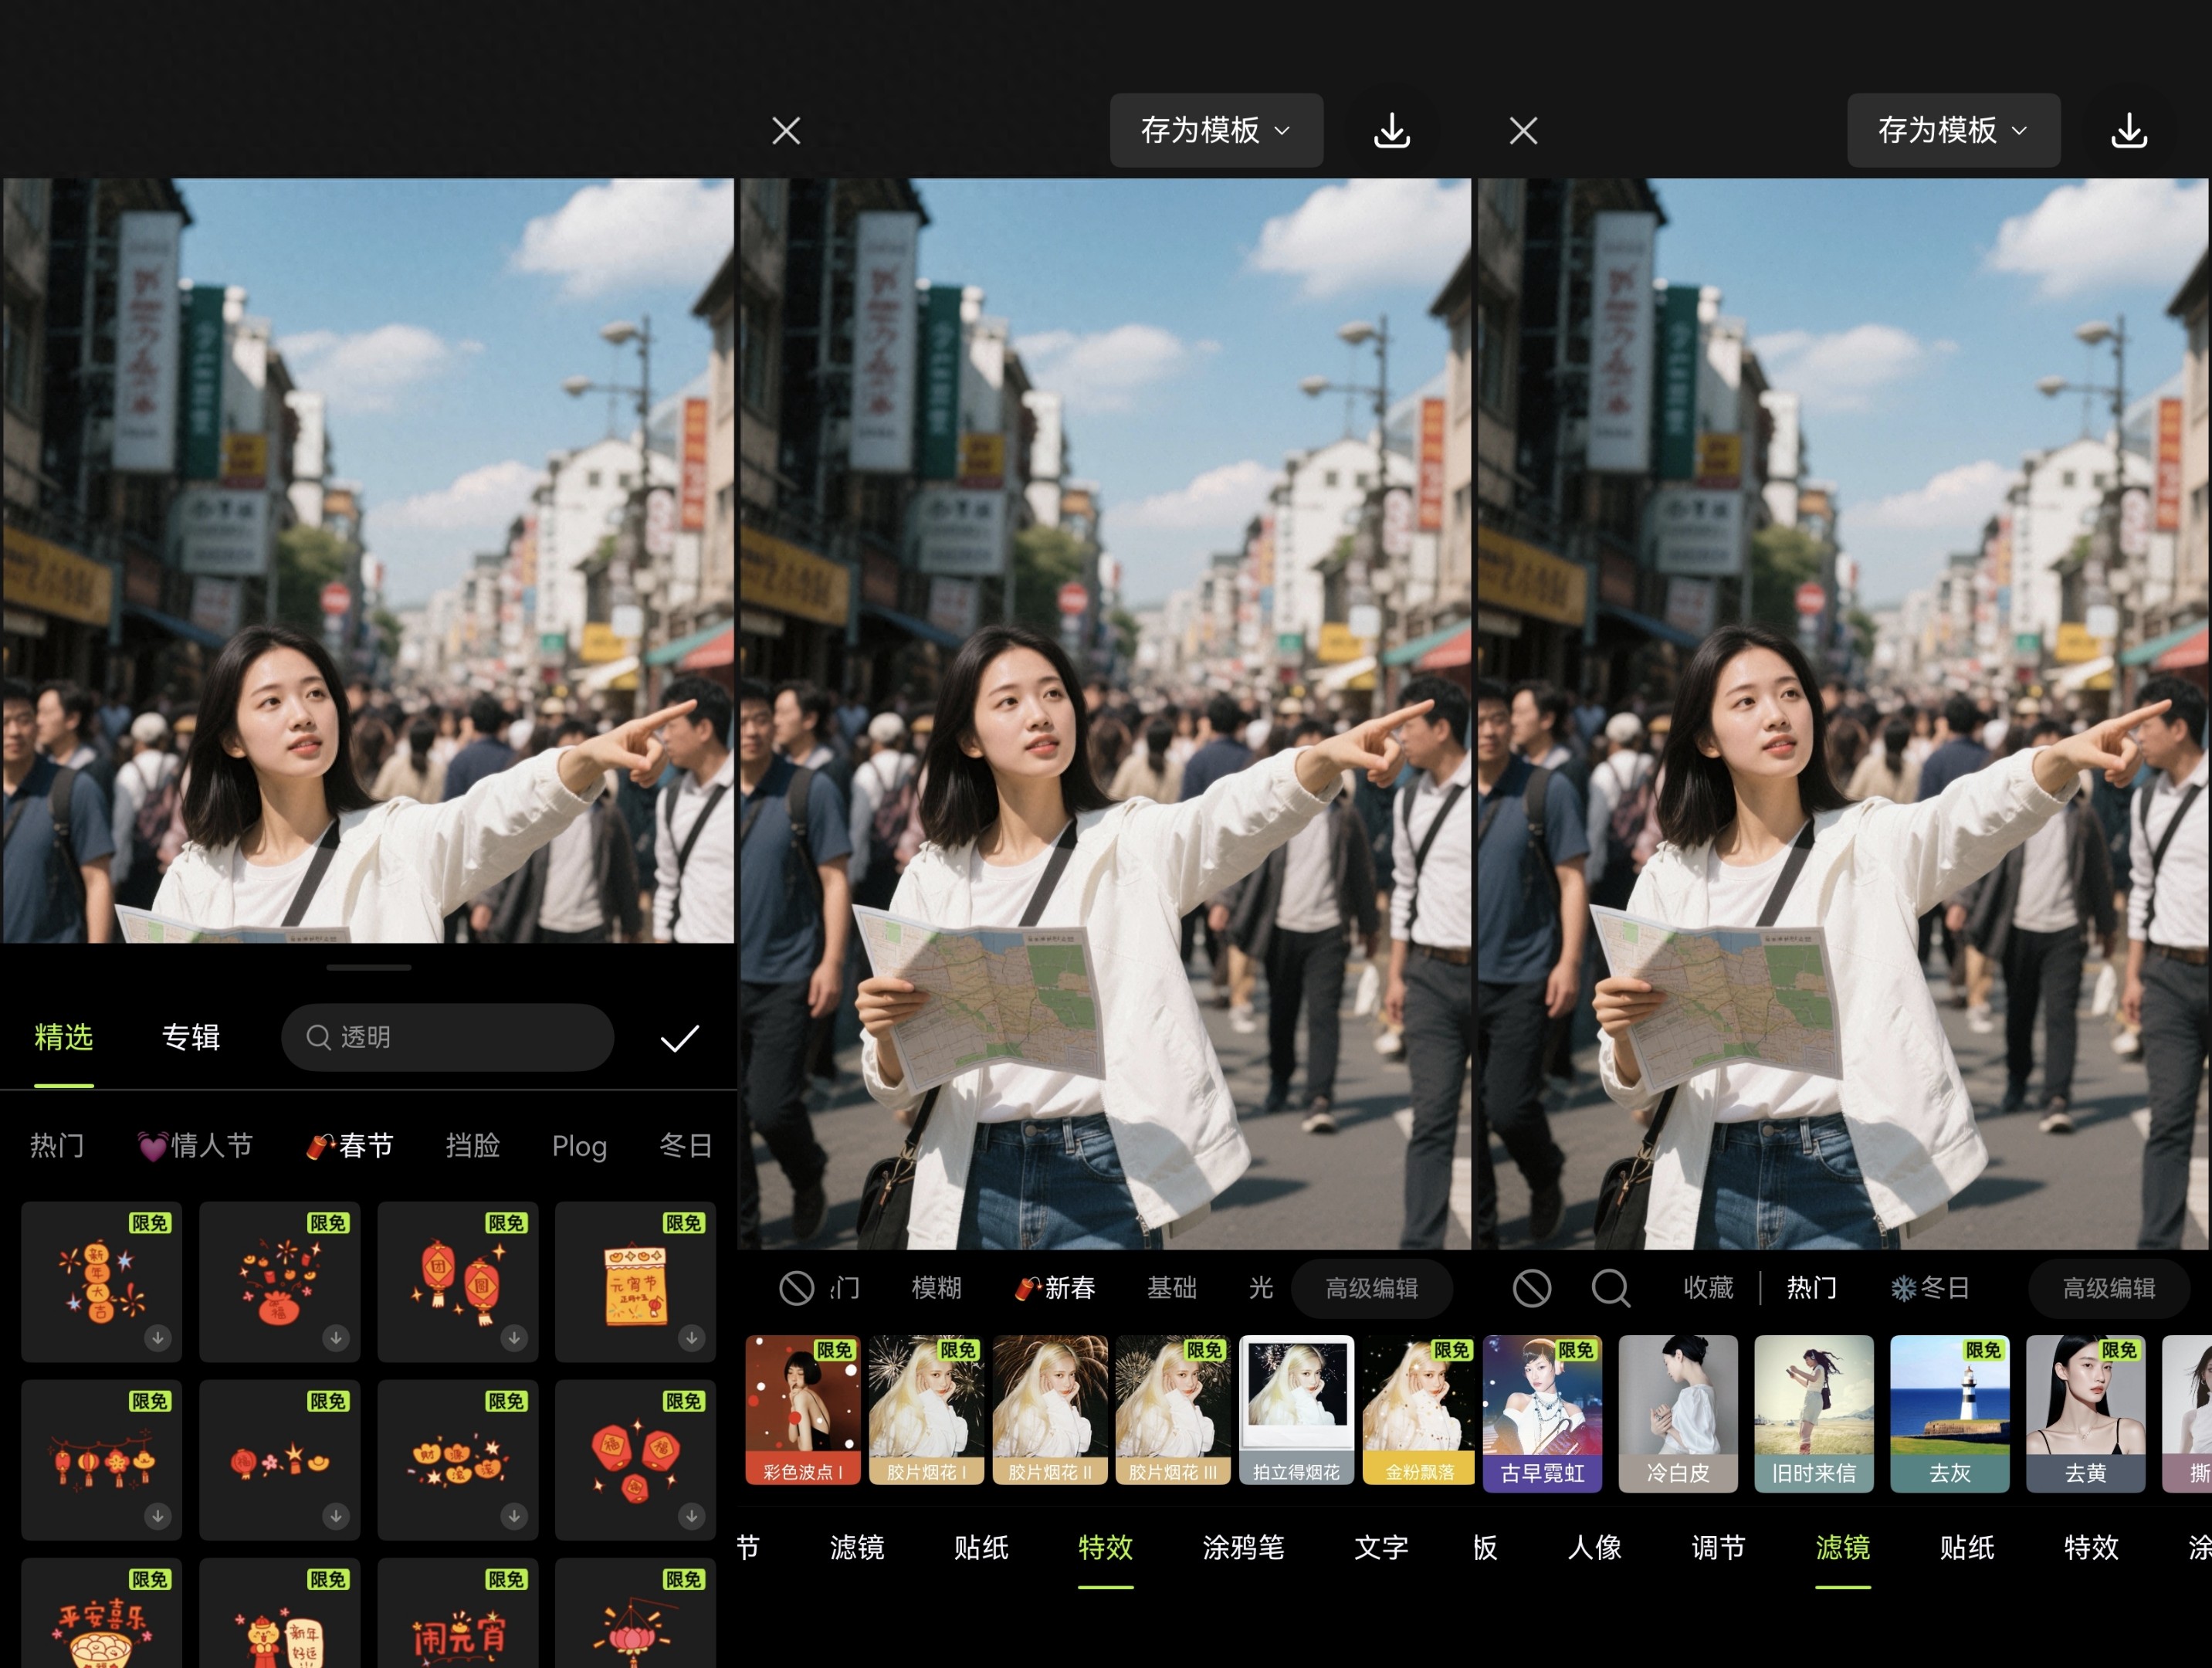
Task: Click the search magnifier in filter row
Action: tap(1610, 1288)
